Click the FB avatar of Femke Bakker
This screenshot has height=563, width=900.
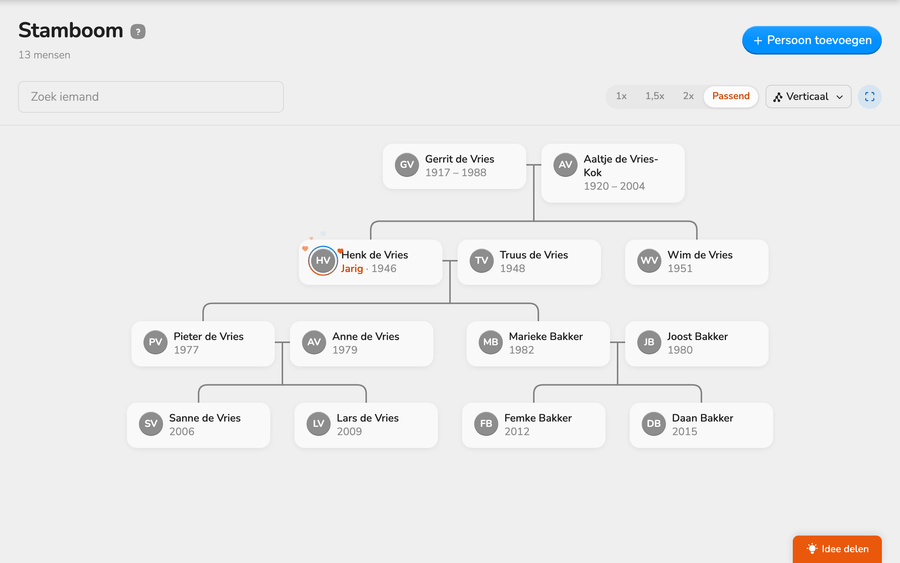(x=486, y=424)
